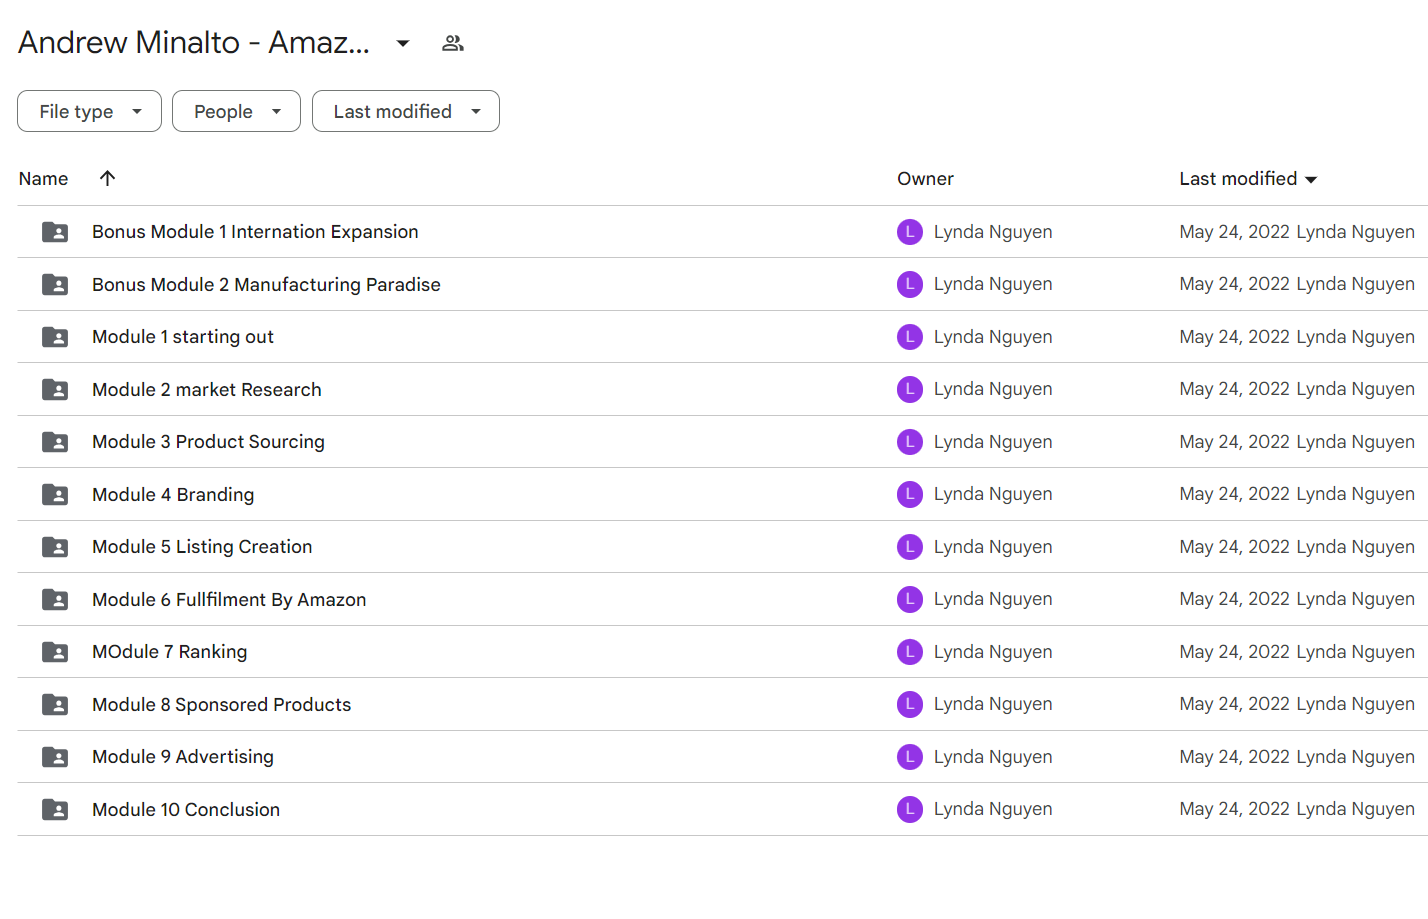Click folder icon beside Module 2 market Research
Image resolution: width=1428 pixels, height=919 pixels.
[55, 390]
